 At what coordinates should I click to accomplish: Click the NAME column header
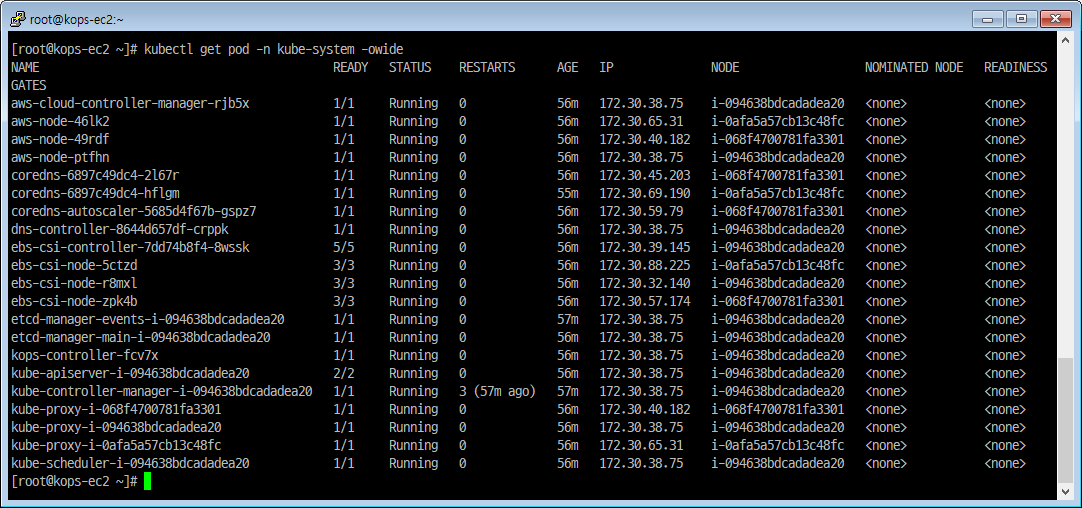(26, 68)
